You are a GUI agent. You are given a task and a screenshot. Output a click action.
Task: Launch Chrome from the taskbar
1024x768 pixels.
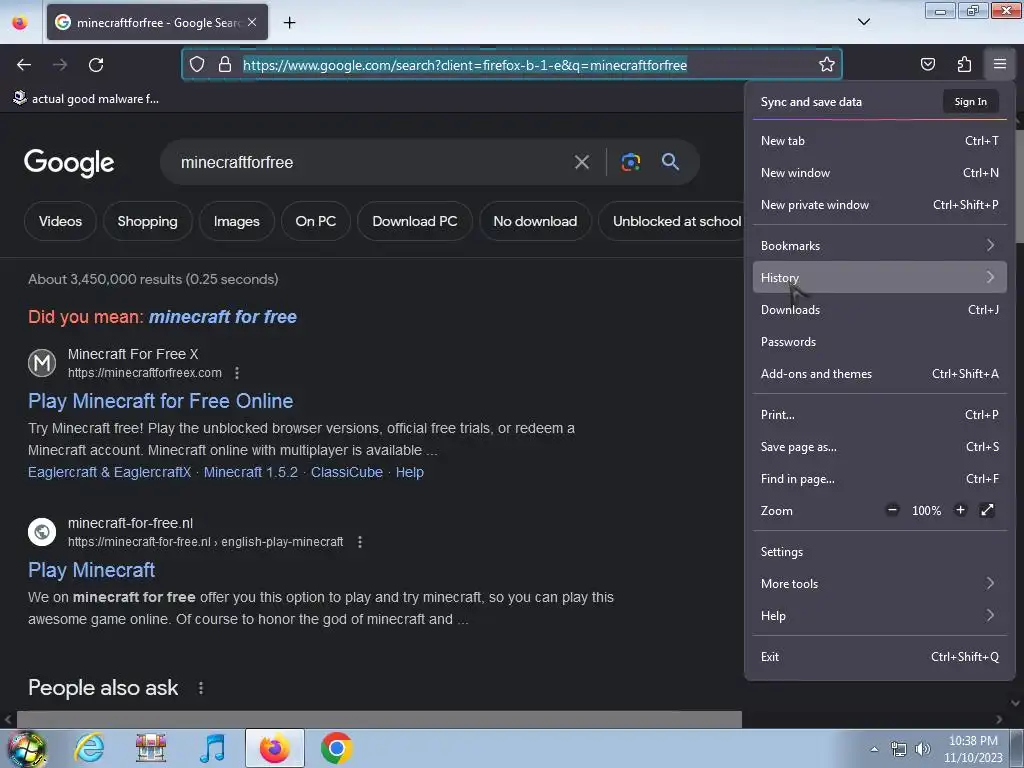(337, 748)
